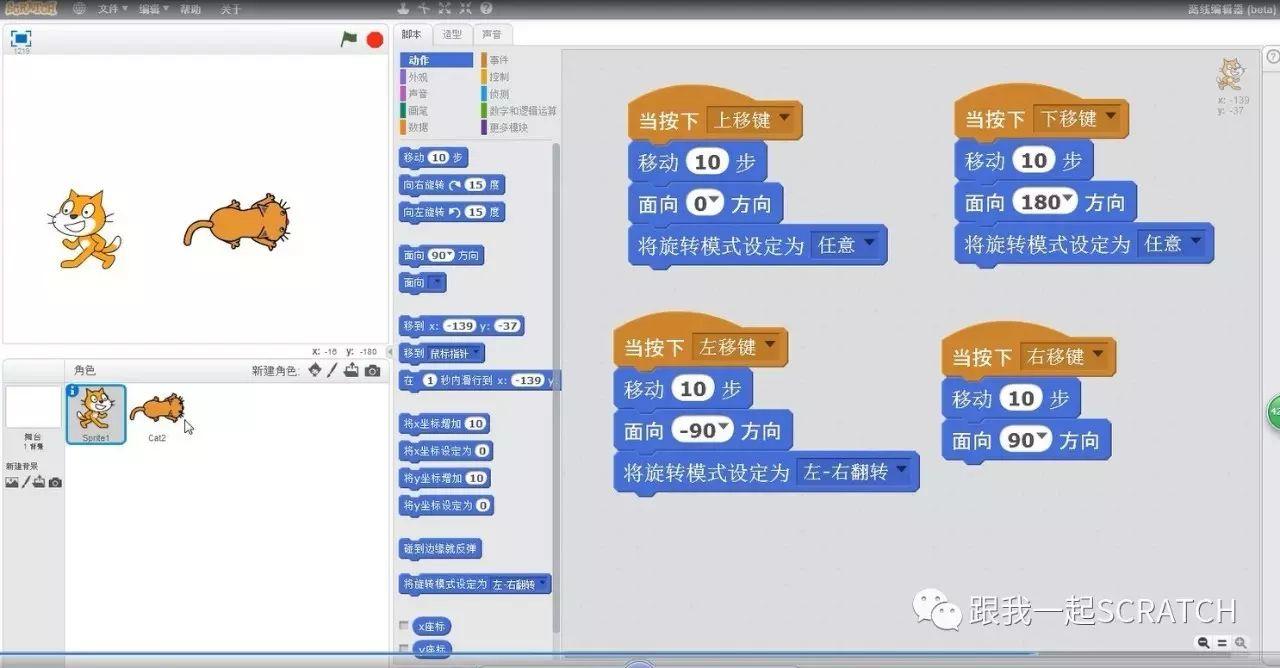Screen dimensions: 1280x668
Task: Upload a sprite from file
Action: [351, 370]
